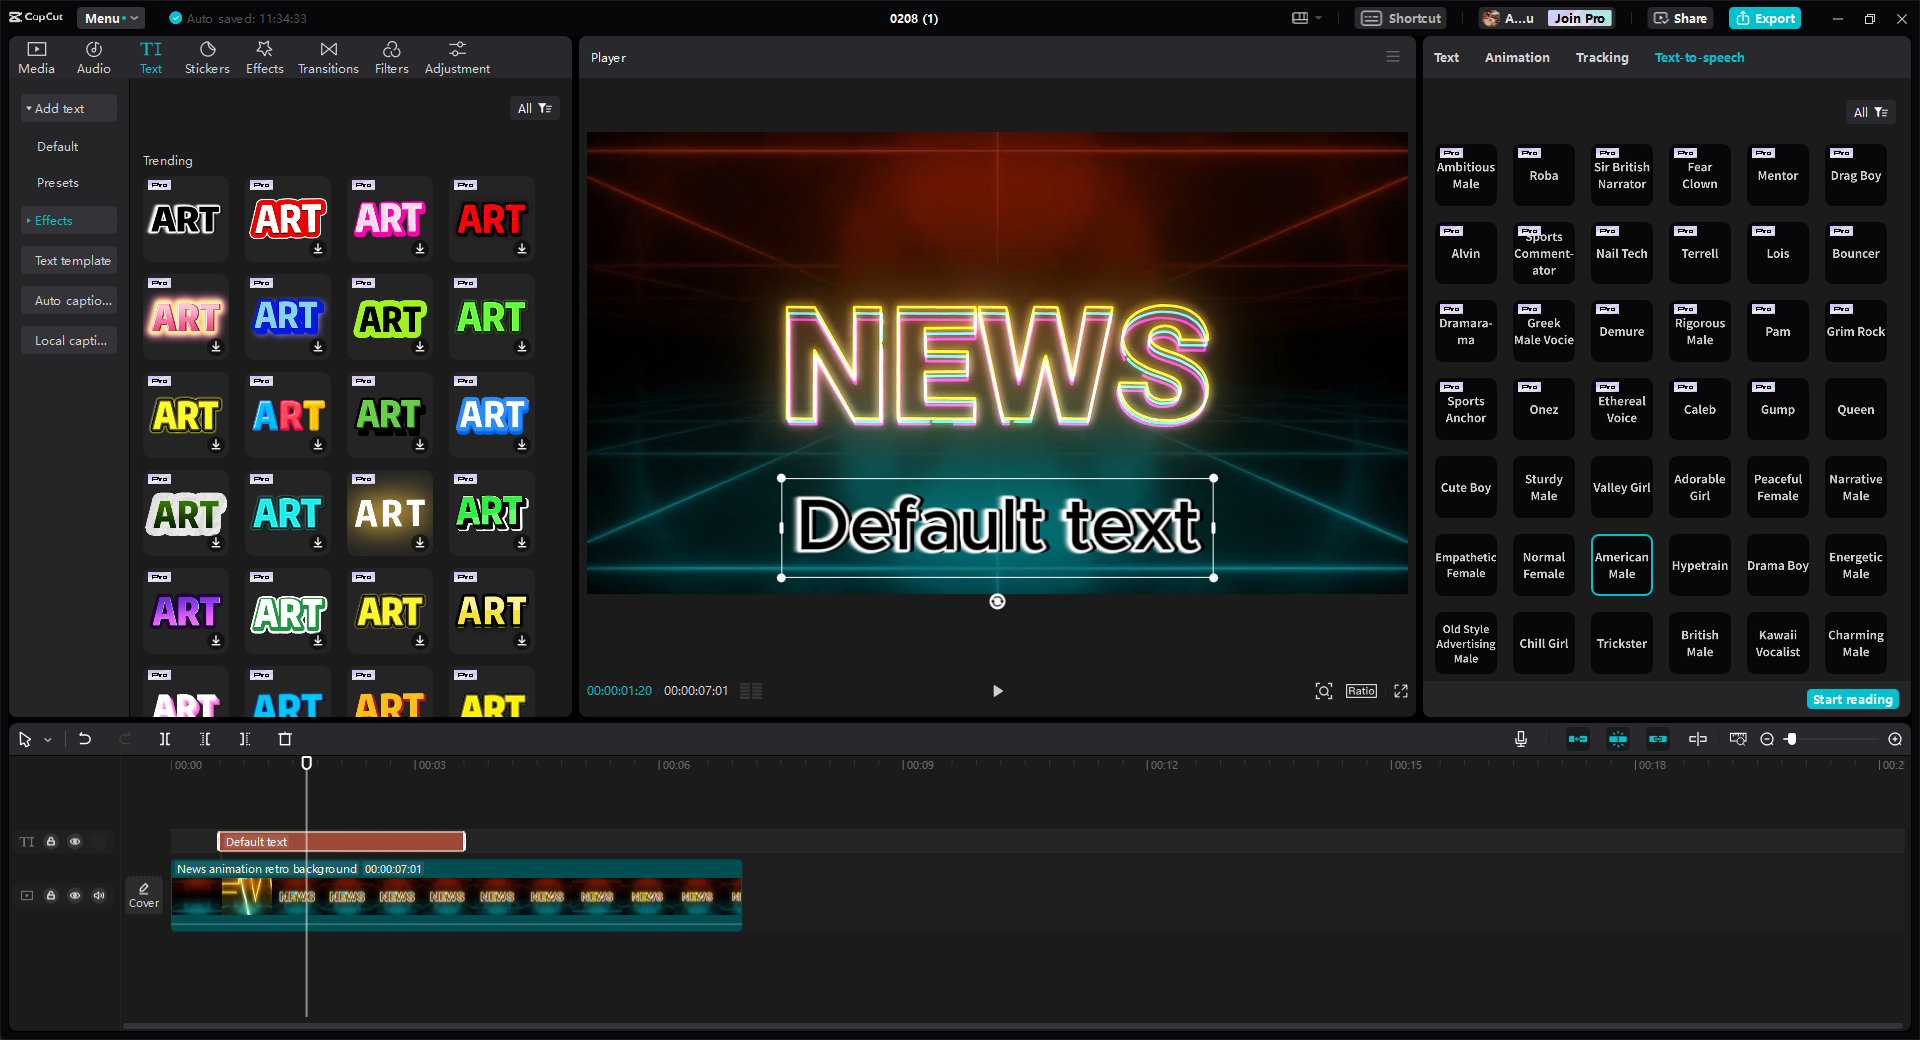Image resolution: width=1920 pixels, height=1040 pixels.
Task: Select the Adjustment panel icon
Action: [456, 56]
